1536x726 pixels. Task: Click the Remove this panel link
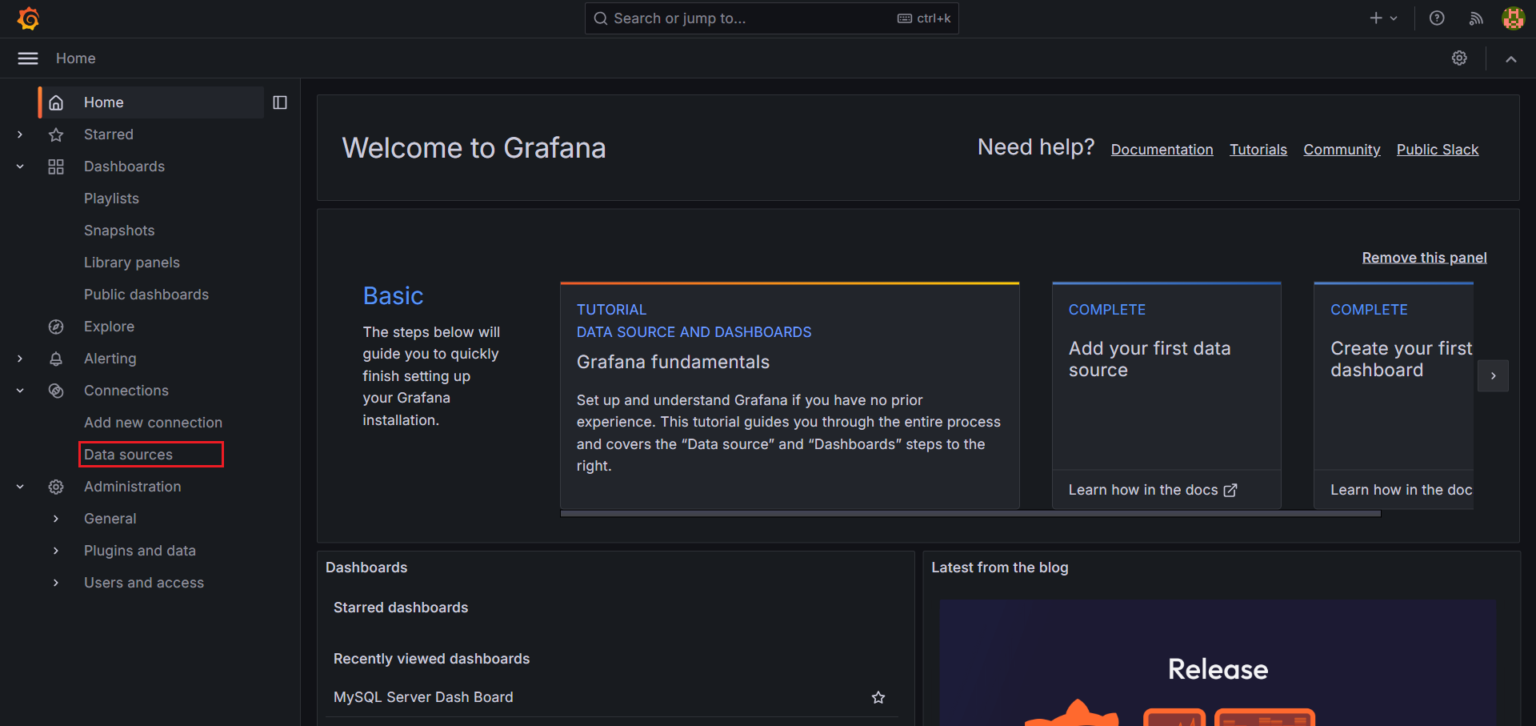[x=1423, y=257]
